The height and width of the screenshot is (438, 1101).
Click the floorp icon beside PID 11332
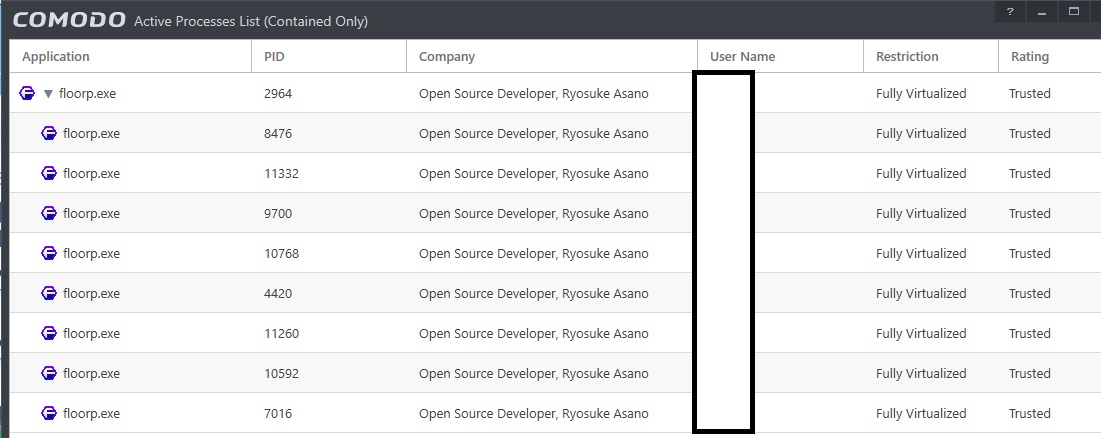tap(49, 173)
